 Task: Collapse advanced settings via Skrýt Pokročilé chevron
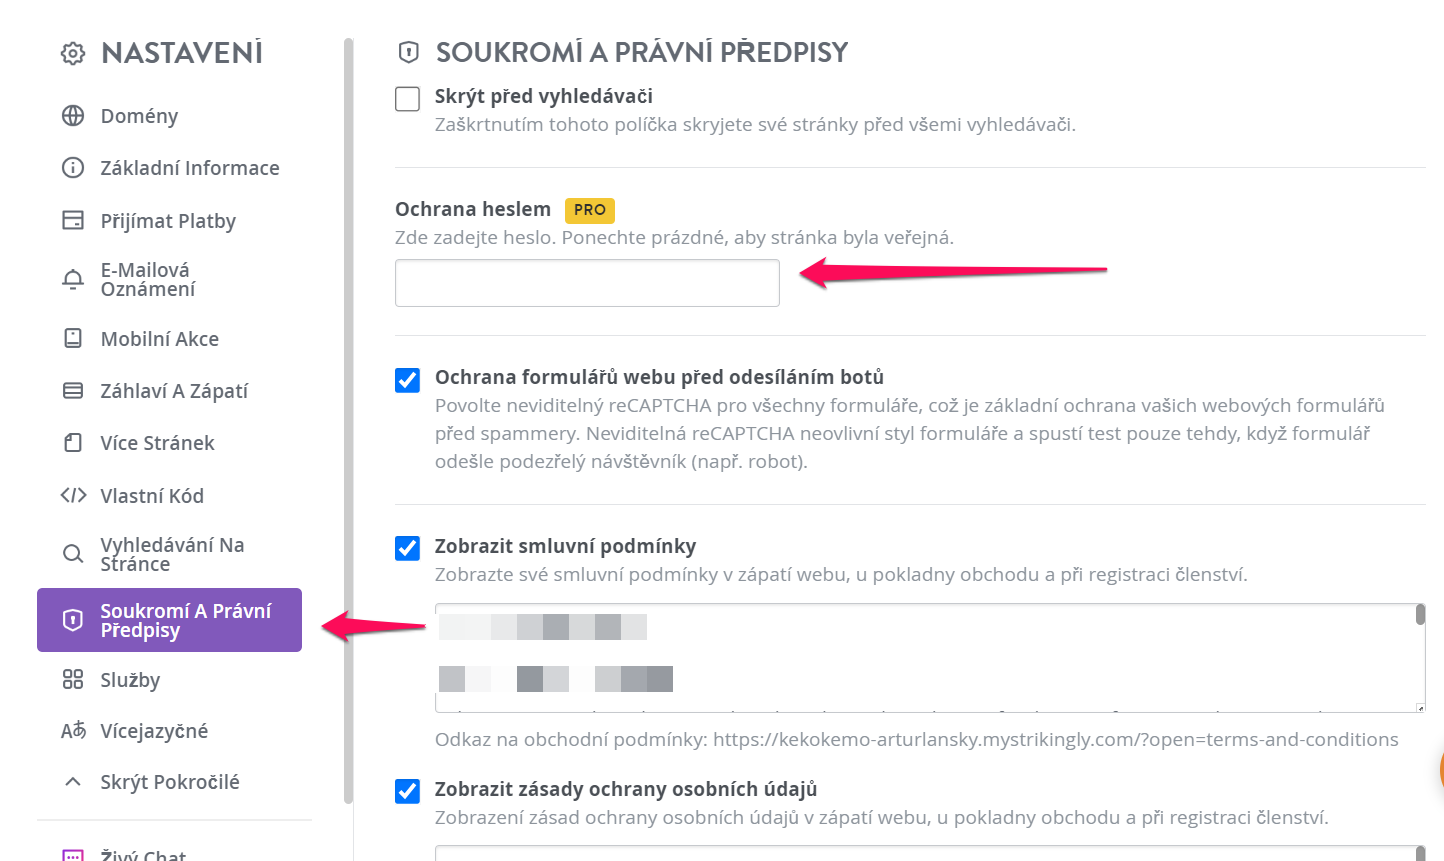[73, 782]
